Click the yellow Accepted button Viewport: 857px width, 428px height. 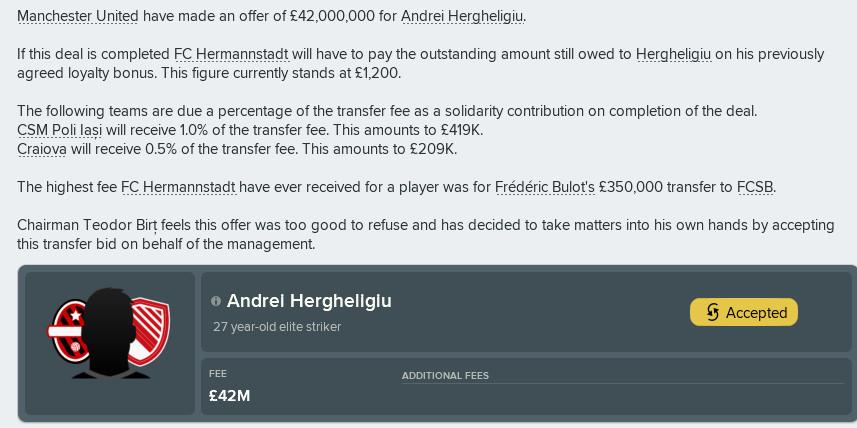(743, 313)
